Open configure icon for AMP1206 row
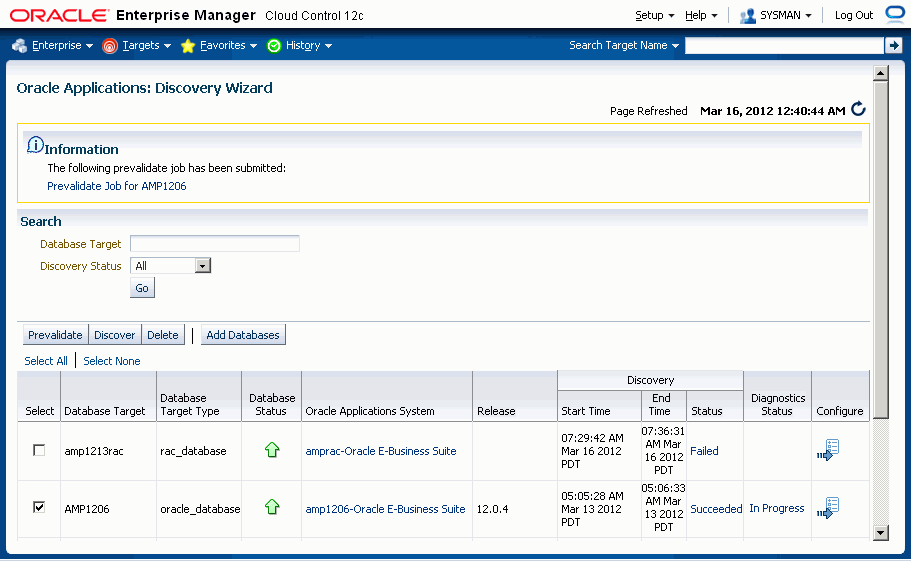The height and width of the screenshot is (561, 911). [x=828, y=508]
